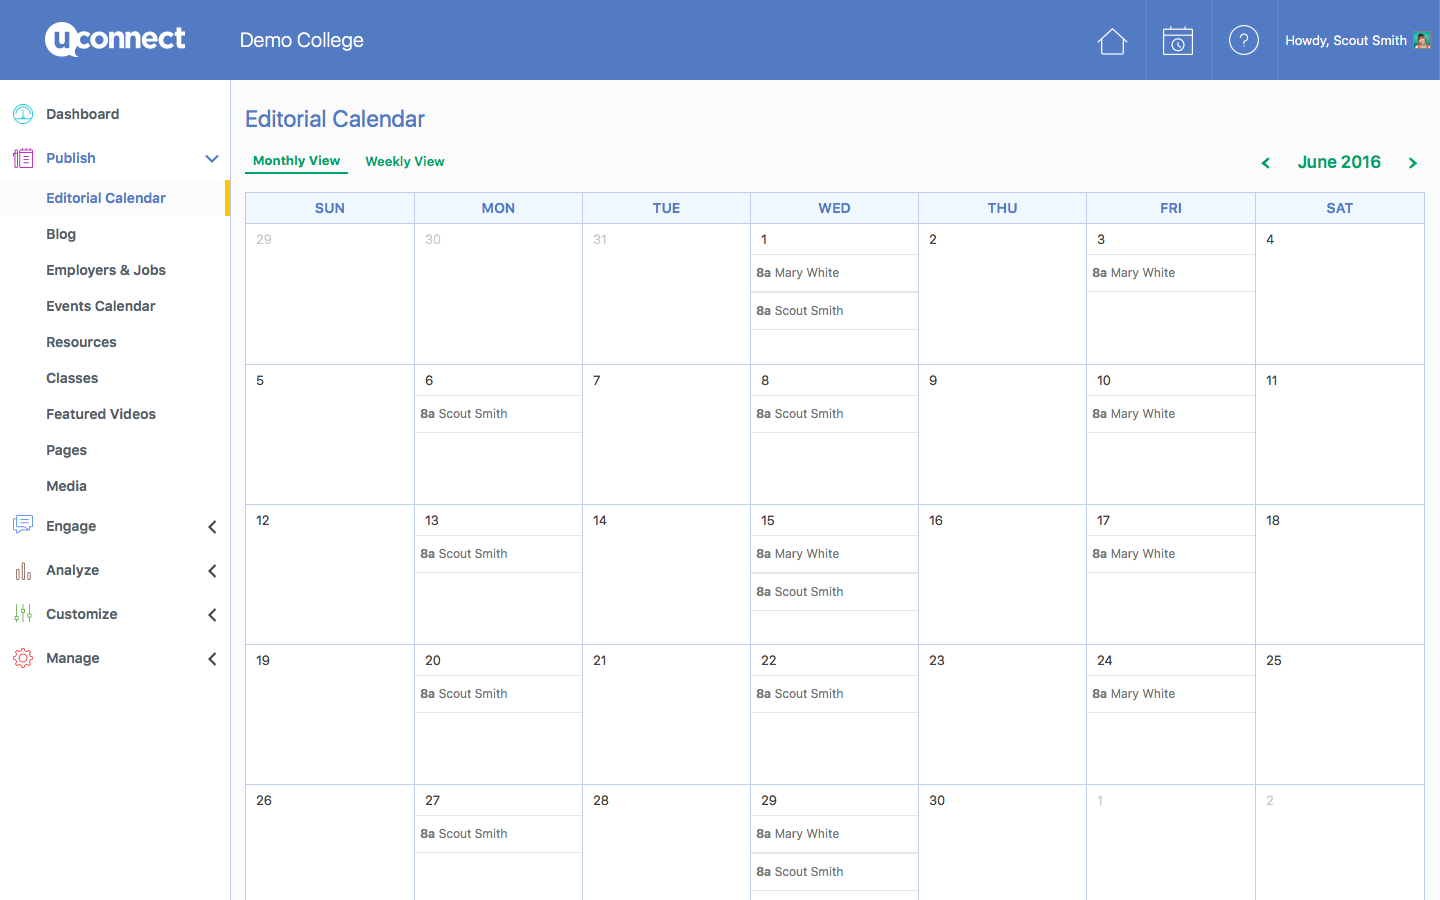The image size is (1440, 900).
Task: Expand the Engage section arrow
Action: pyautogui.click(x=212, y=527)
